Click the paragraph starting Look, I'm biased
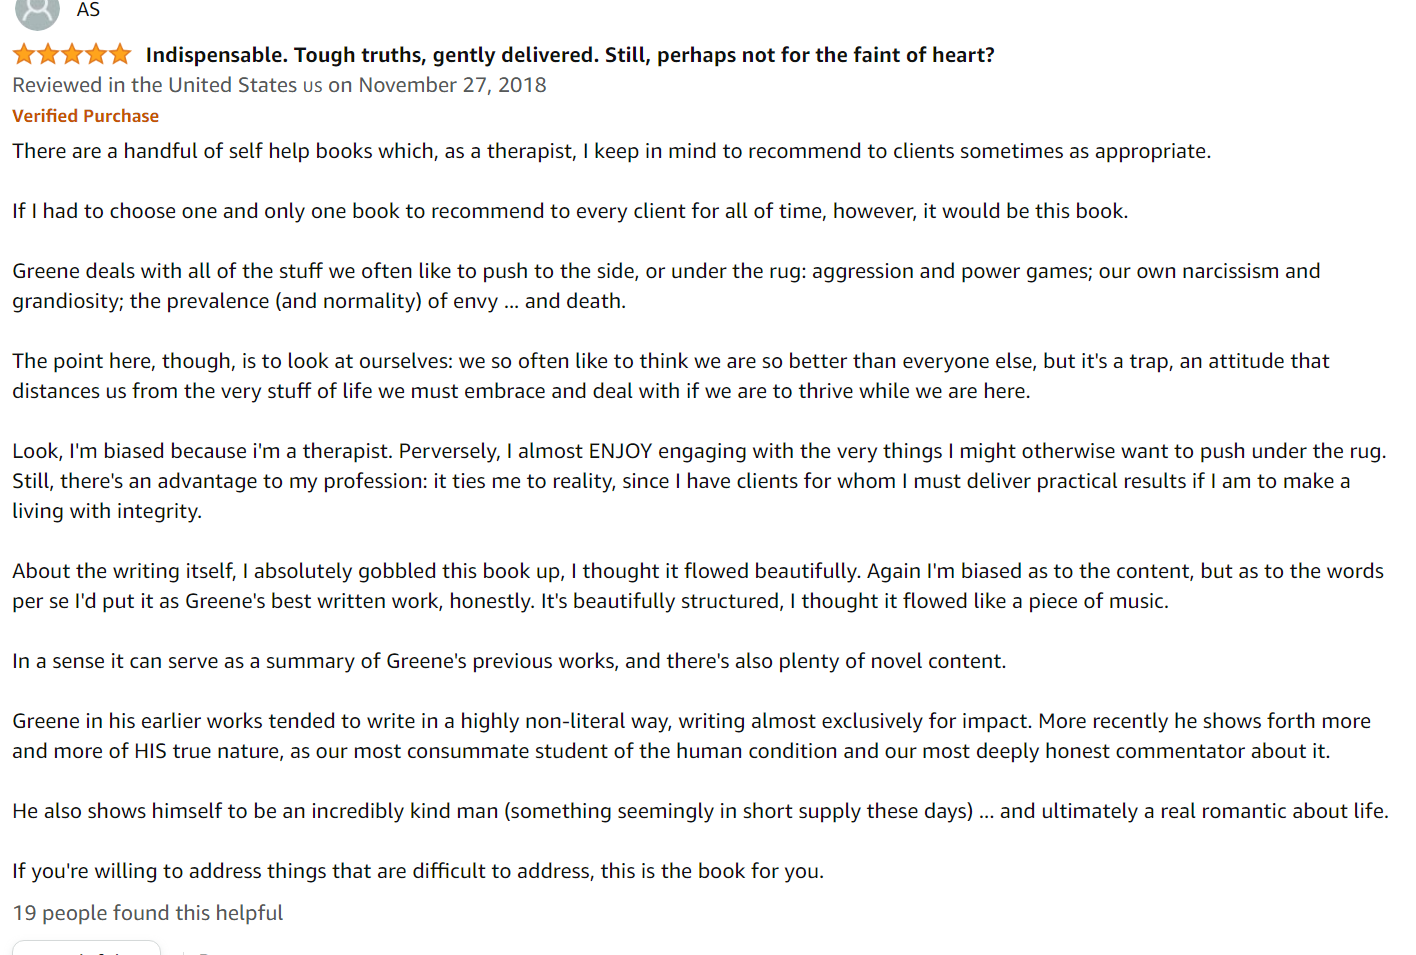 tap(699, 481)
